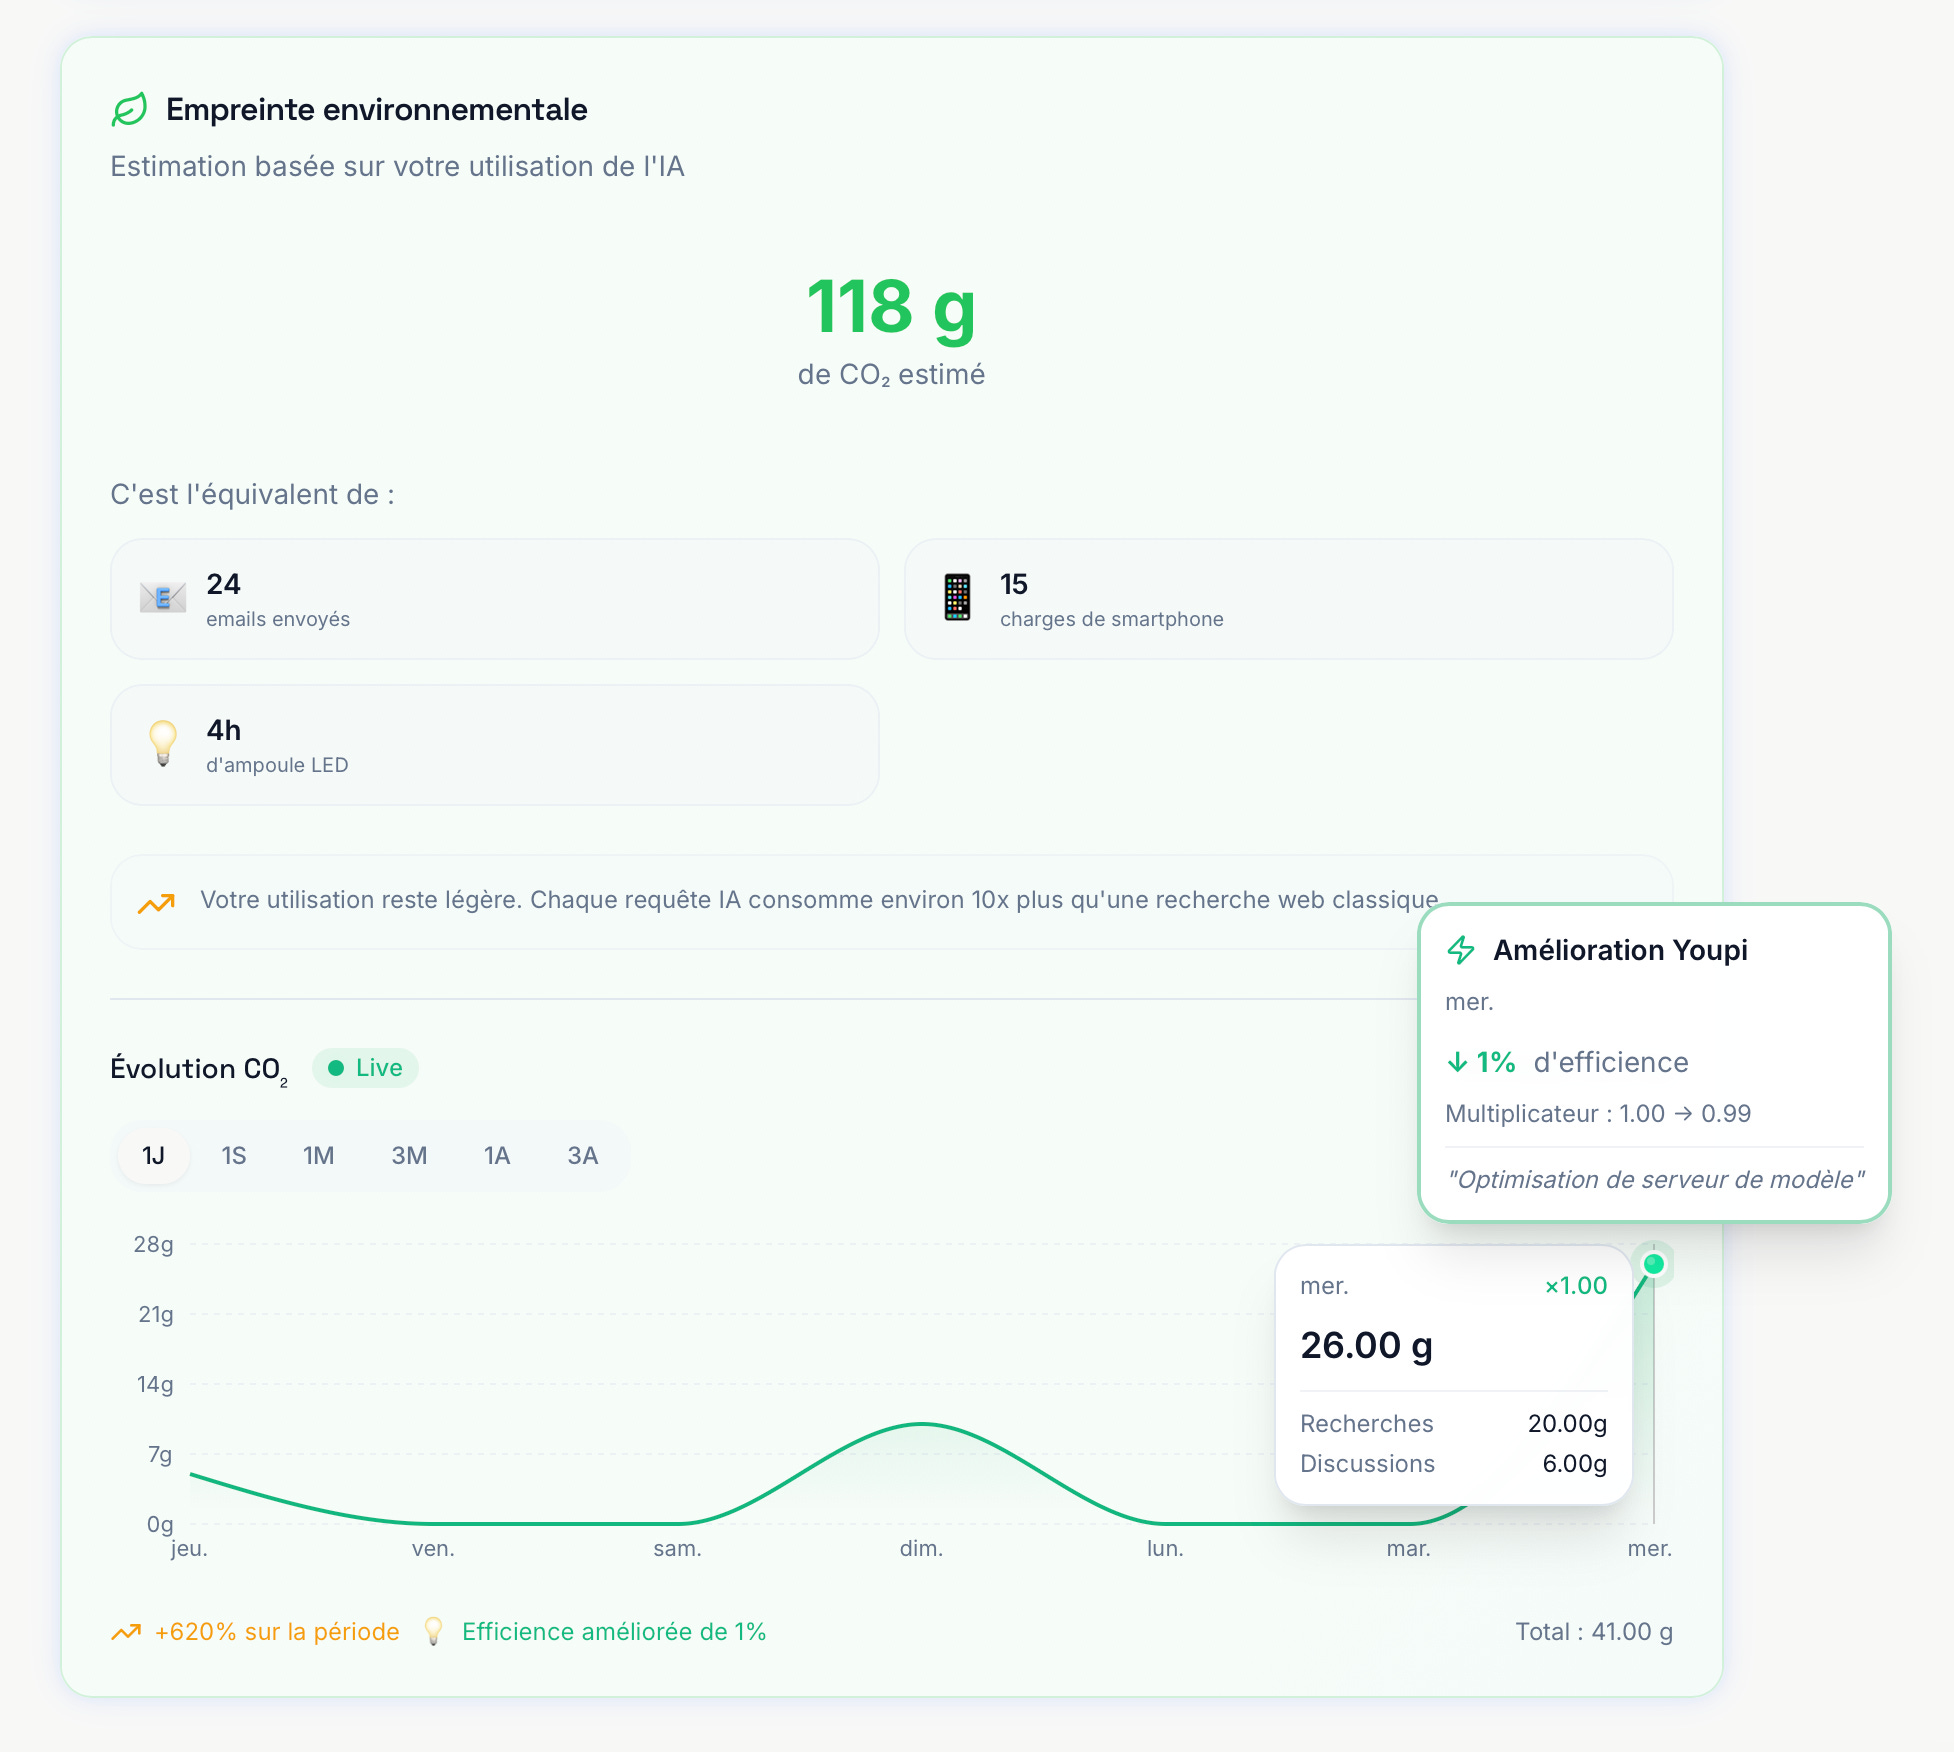Click the green leaf icon in header
The image size is (1954, 1752).
[x=130, y=110]
